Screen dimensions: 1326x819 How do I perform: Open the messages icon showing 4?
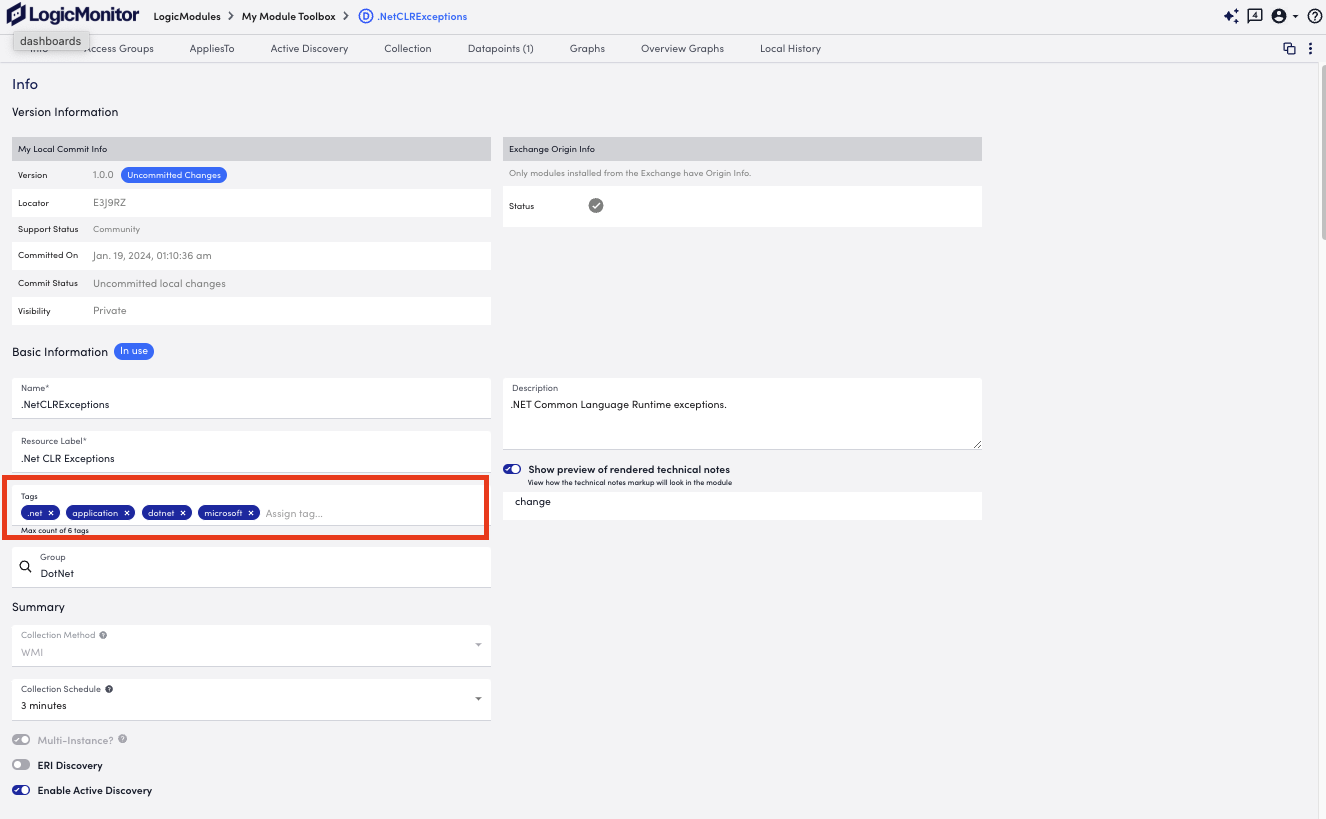pyautogui.click(x=1255, y=16)
